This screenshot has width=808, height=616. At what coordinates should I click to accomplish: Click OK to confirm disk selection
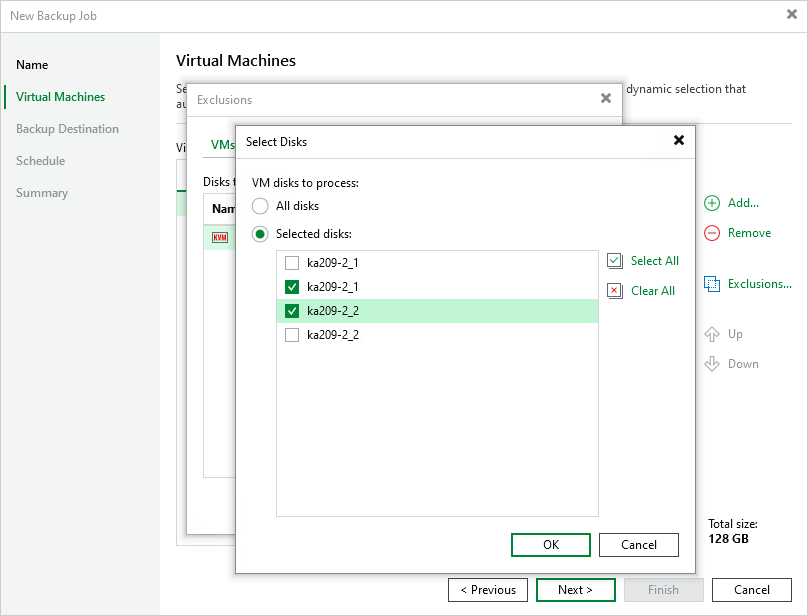tap(550, 544)
